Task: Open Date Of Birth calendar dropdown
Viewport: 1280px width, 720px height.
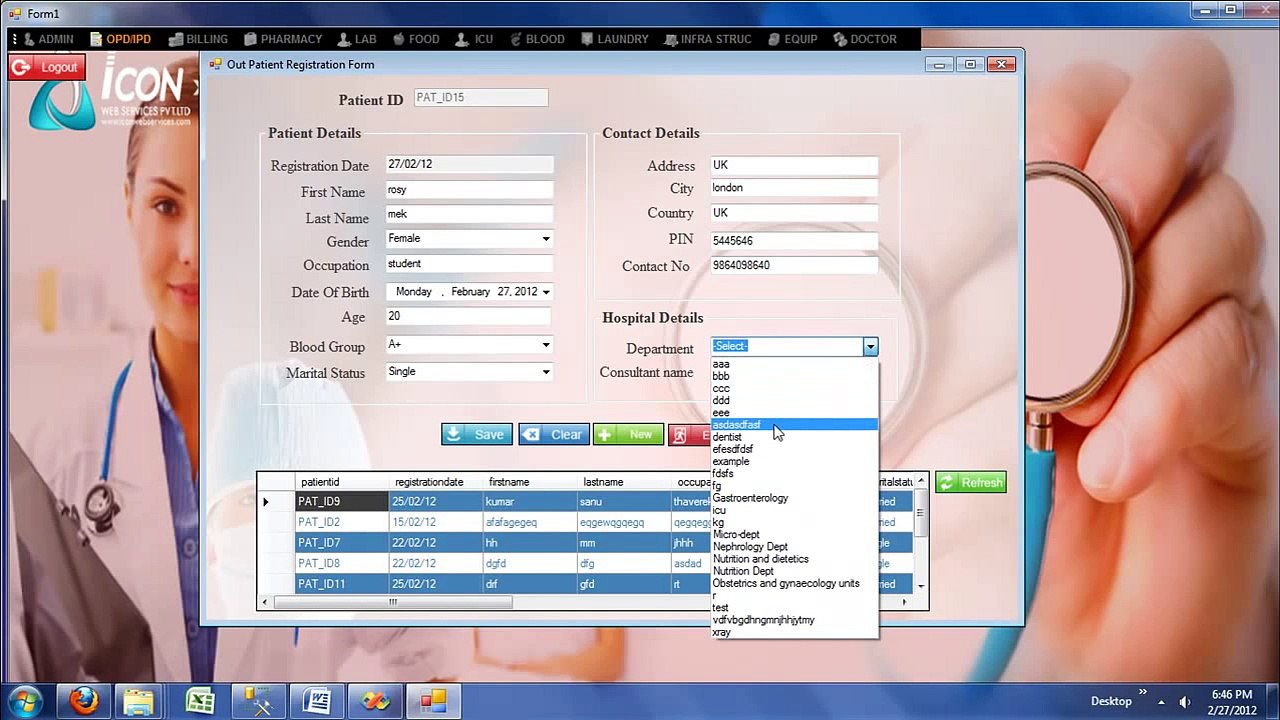Action: 546,292
